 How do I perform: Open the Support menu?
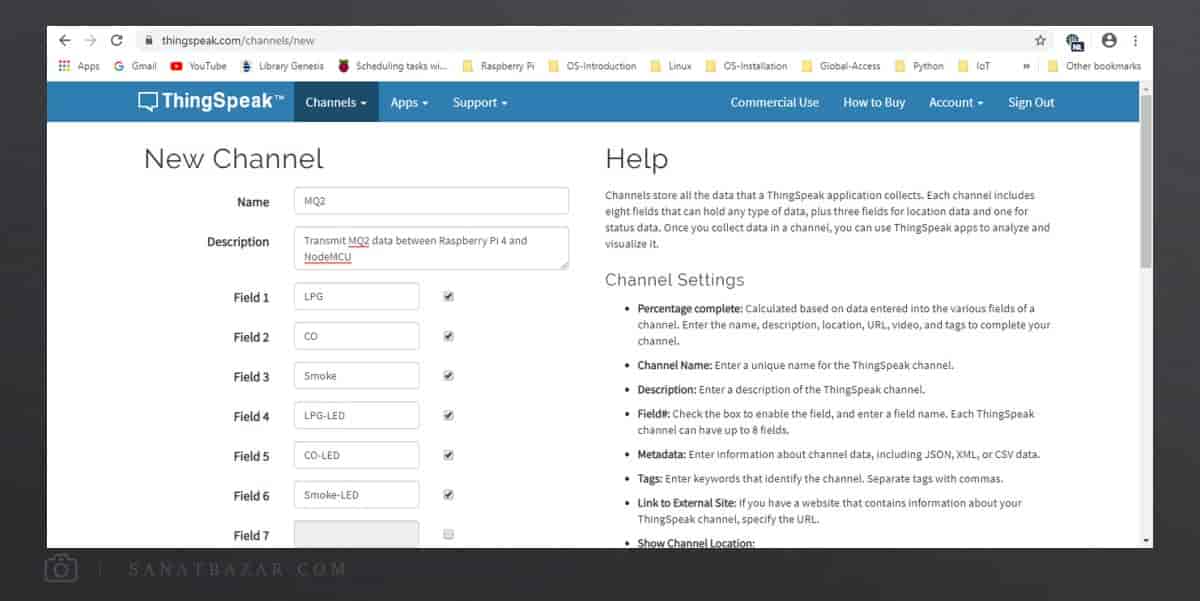479,102
